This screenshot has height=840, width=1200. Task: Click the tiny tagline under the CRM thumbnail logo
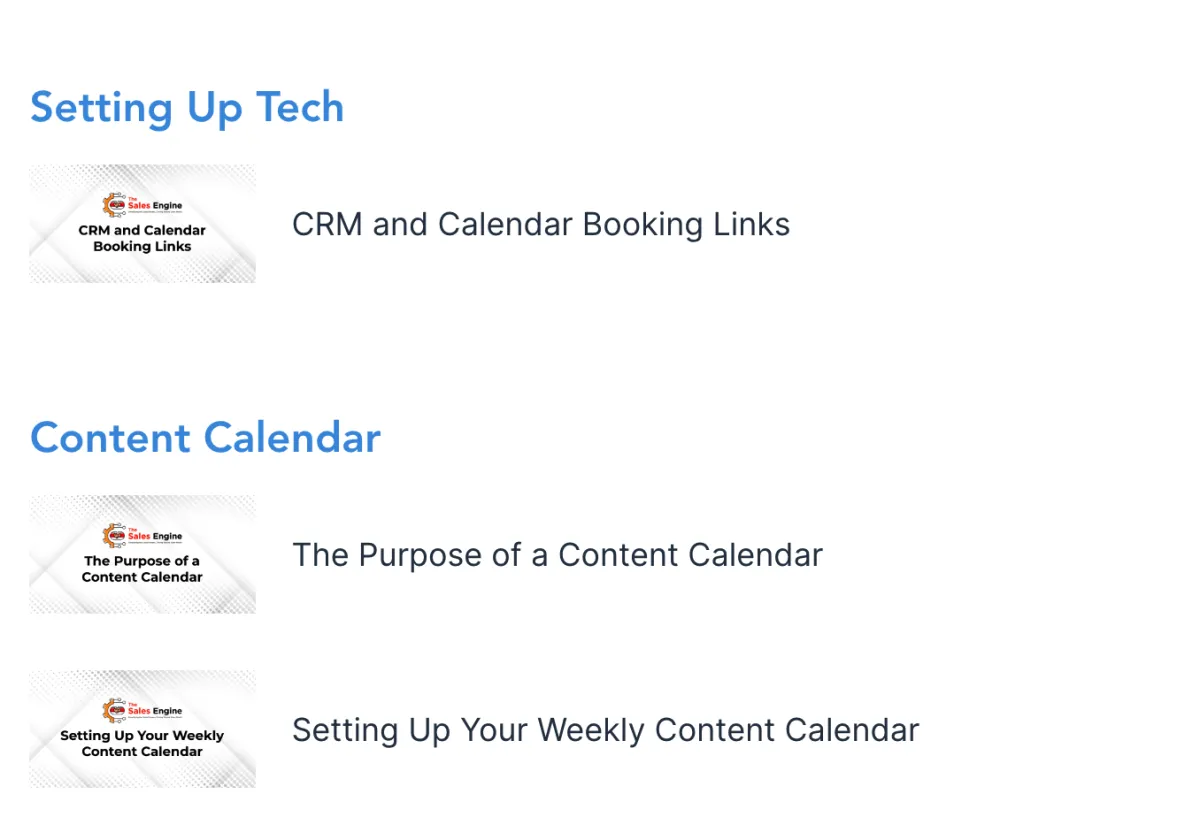(x=155, y=213)
